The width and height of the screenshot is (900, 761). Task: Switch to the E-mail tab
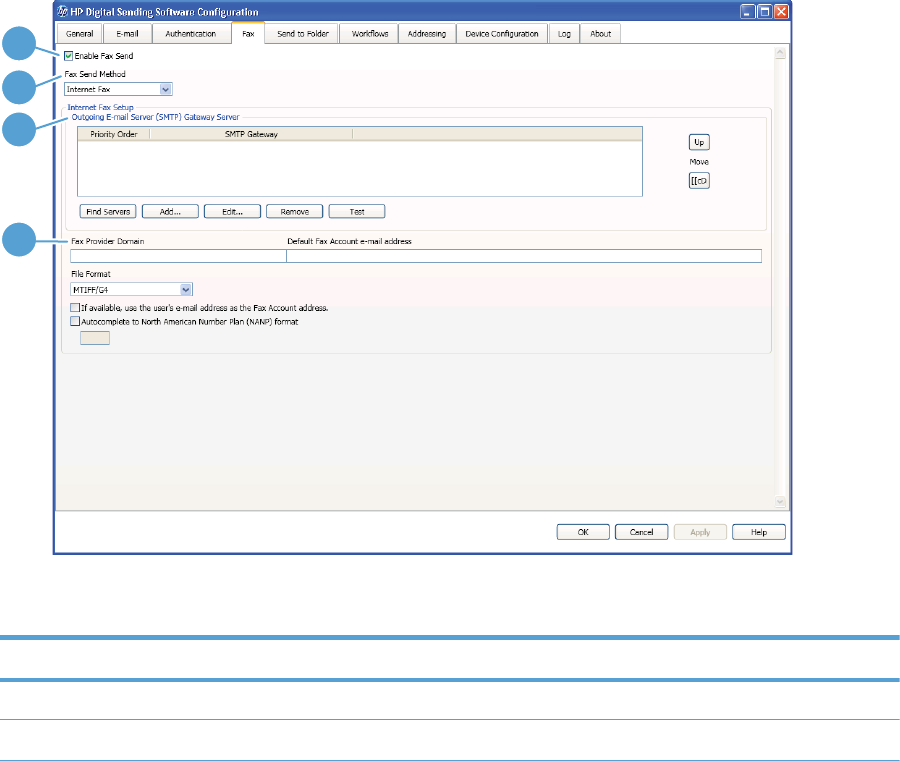point(127,34)
